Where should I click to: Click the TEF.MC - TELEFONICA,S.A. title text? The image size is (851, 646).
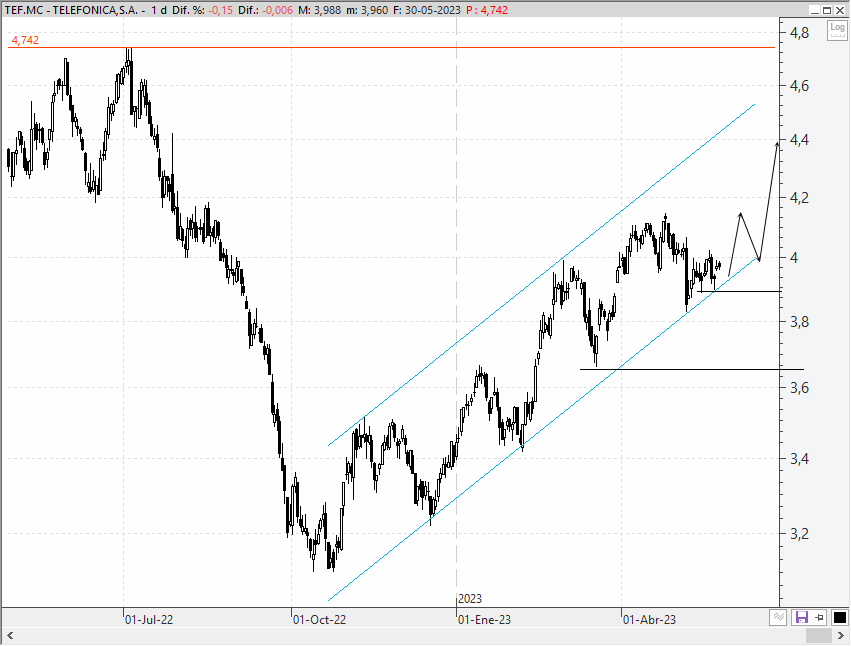71,10
